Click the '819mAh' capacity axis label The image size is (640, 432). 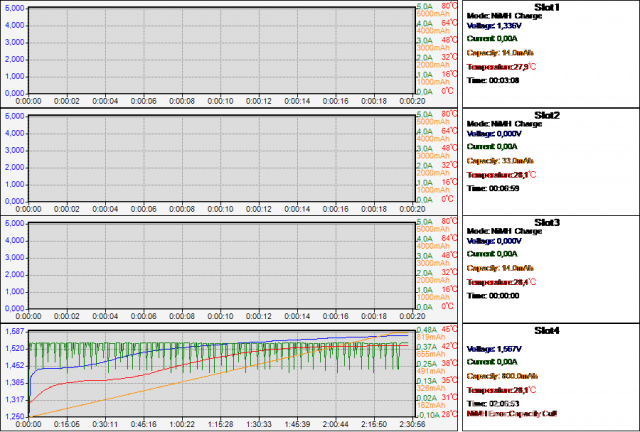tap(430, 337)
